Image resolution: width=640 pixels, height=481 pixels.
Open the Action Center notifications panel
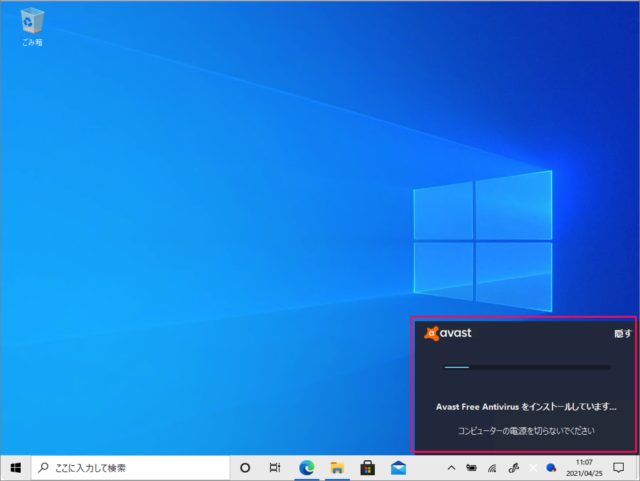[619, 467]
